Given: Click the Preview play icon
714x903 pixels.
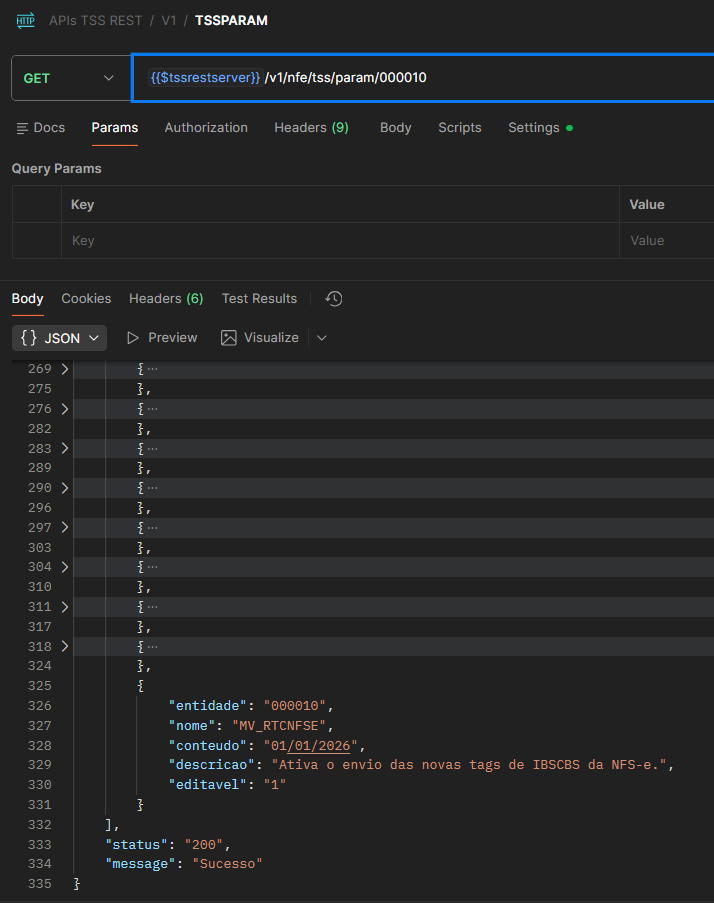Looking at the screenshot, I should point(133,338).
